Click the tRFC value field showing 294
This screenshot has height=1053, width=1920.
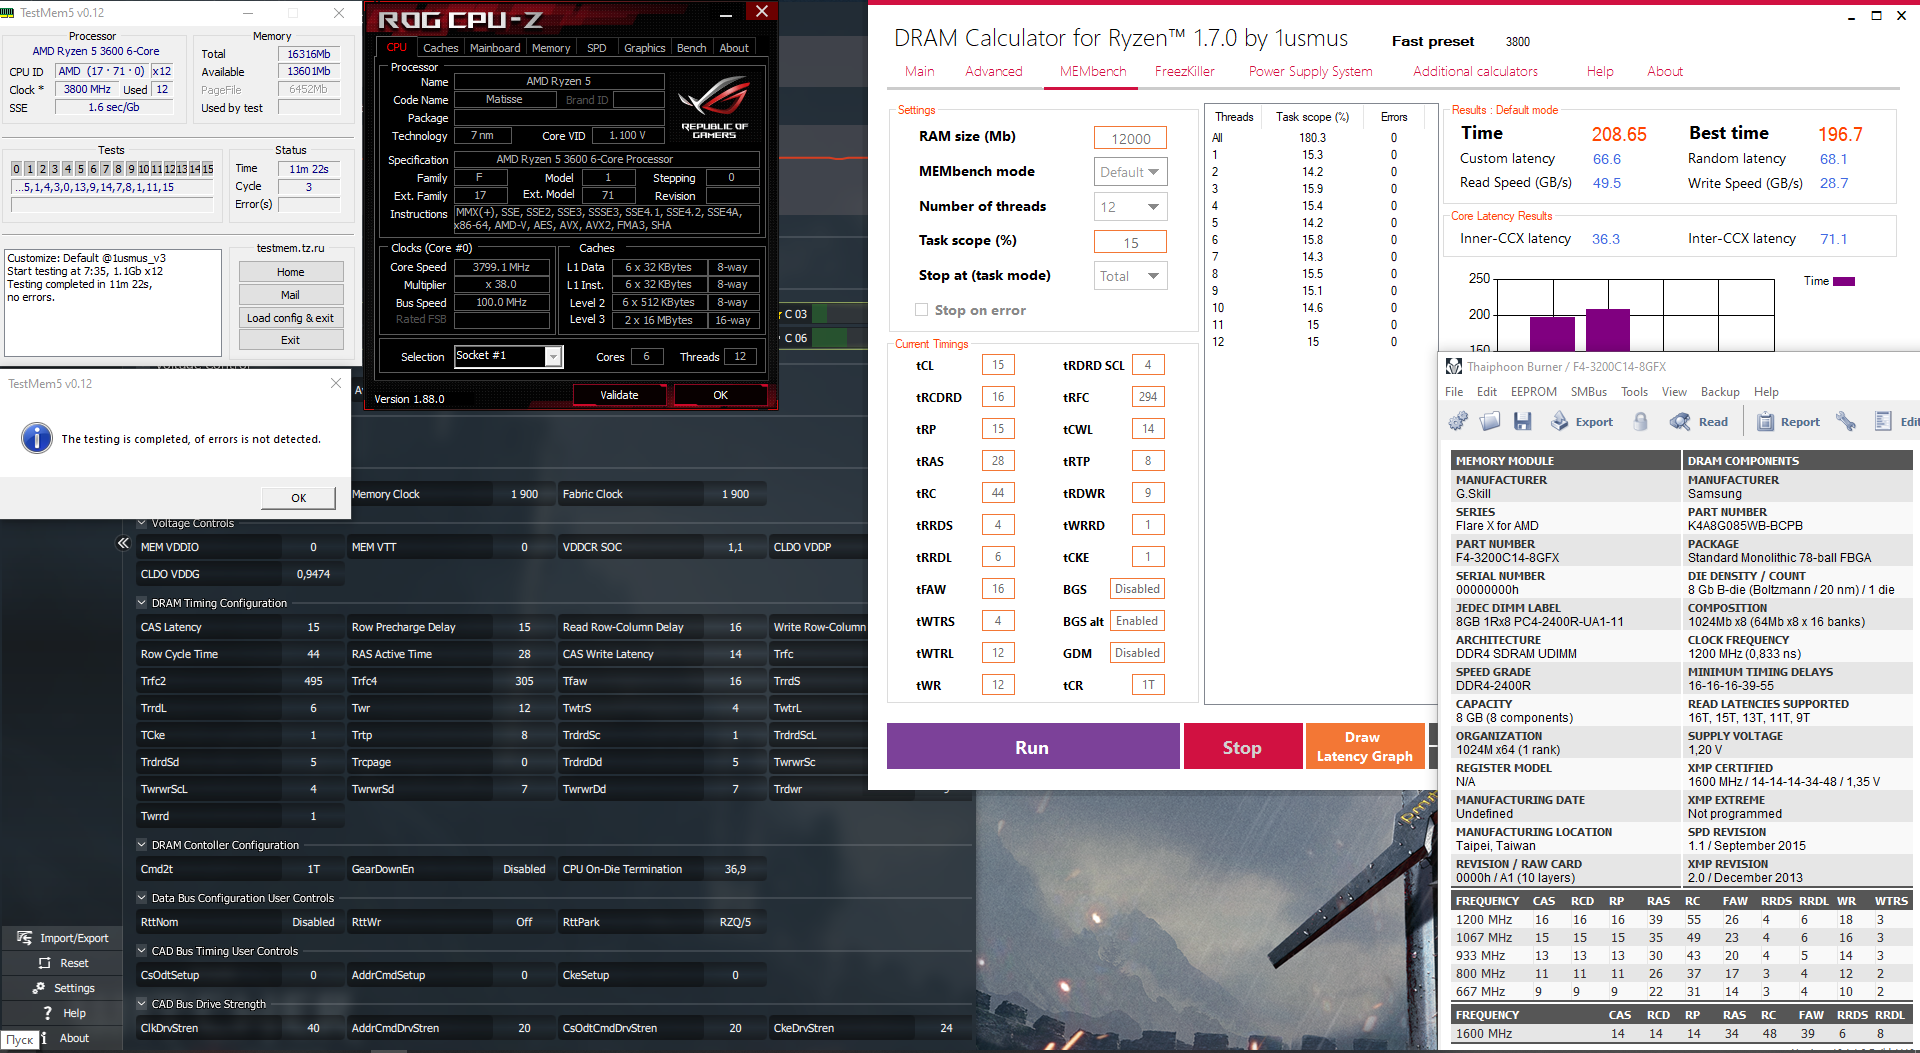point(1148,397)
